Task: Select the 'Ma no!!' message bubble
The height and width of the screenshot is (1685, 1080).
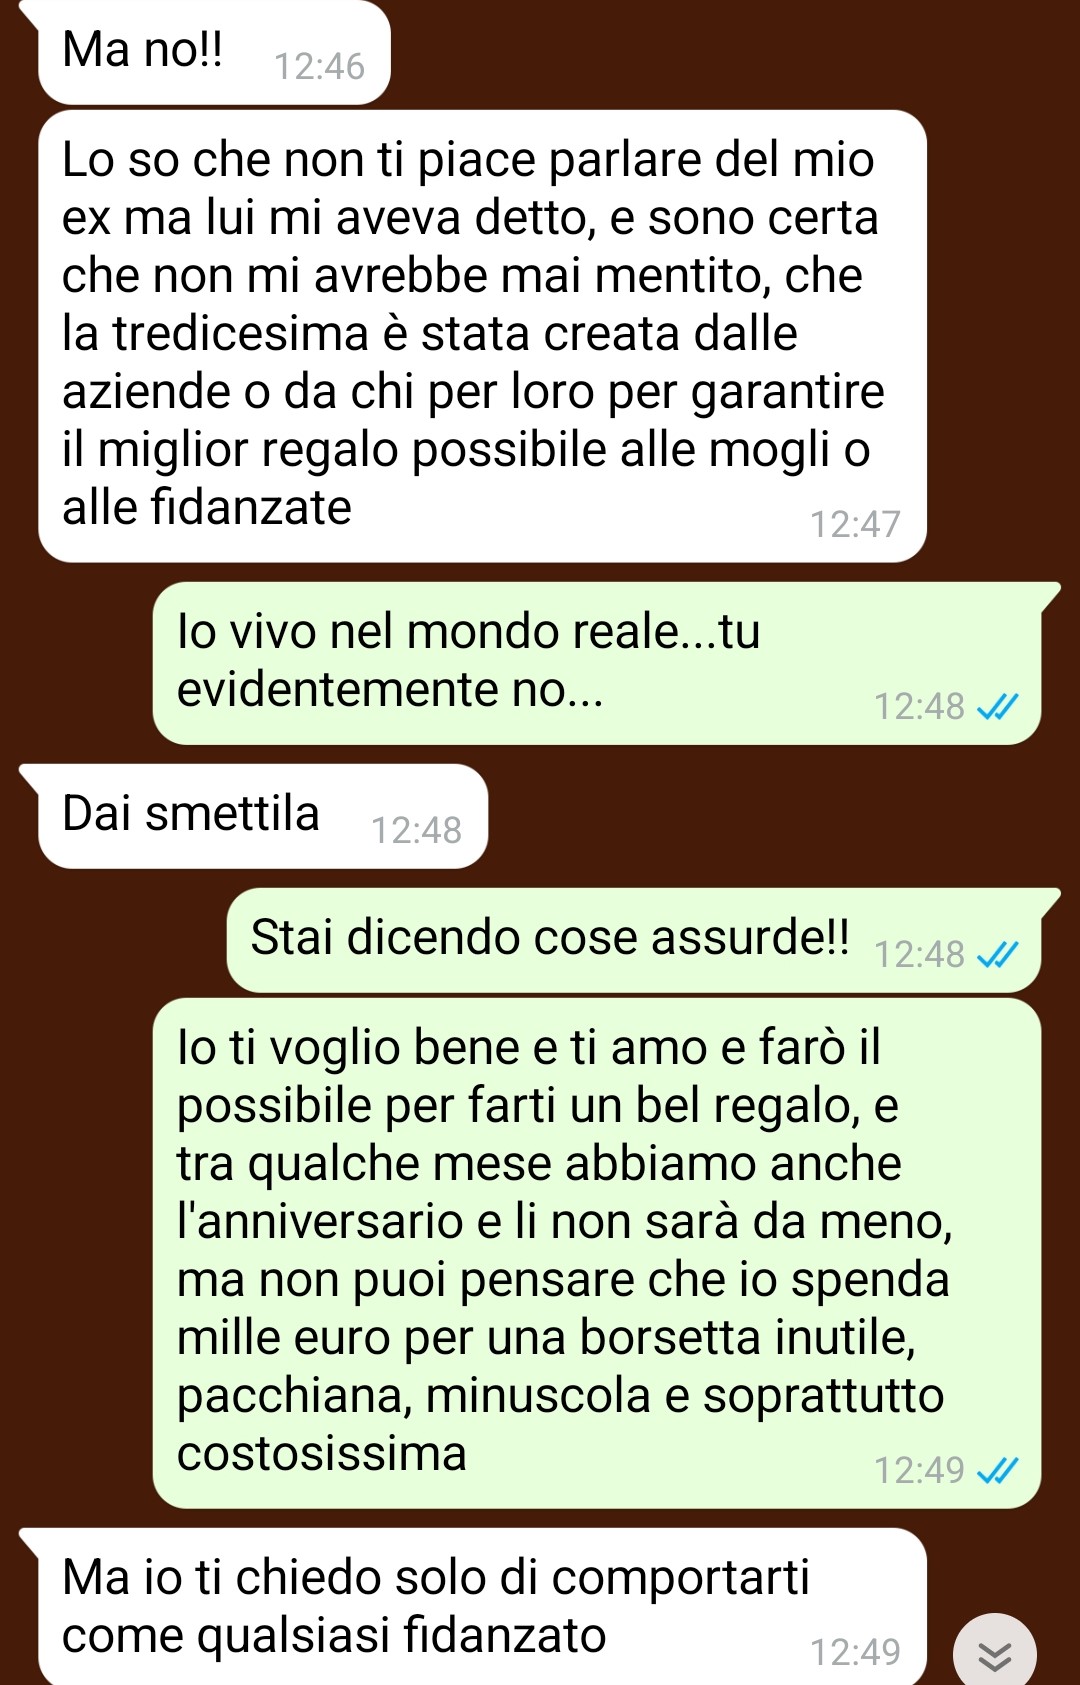Action: (x=214, y=52)
